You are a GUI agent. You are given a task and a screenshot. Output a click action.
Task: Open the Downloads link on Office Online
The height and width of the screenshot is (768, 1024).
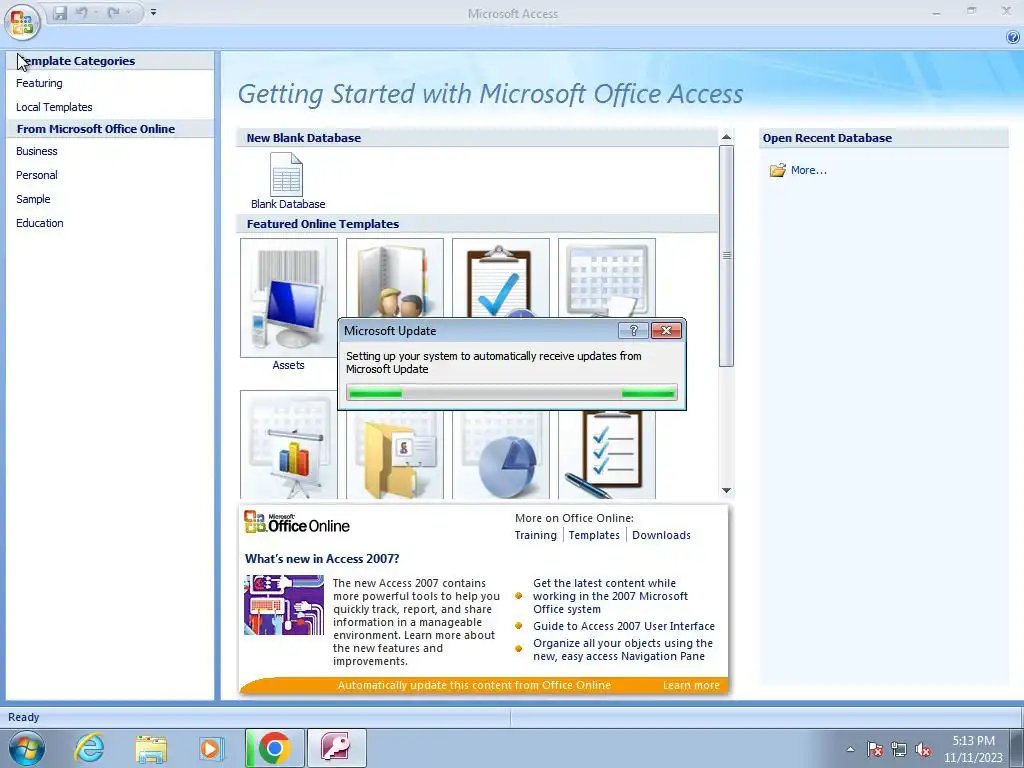(662, 536)
